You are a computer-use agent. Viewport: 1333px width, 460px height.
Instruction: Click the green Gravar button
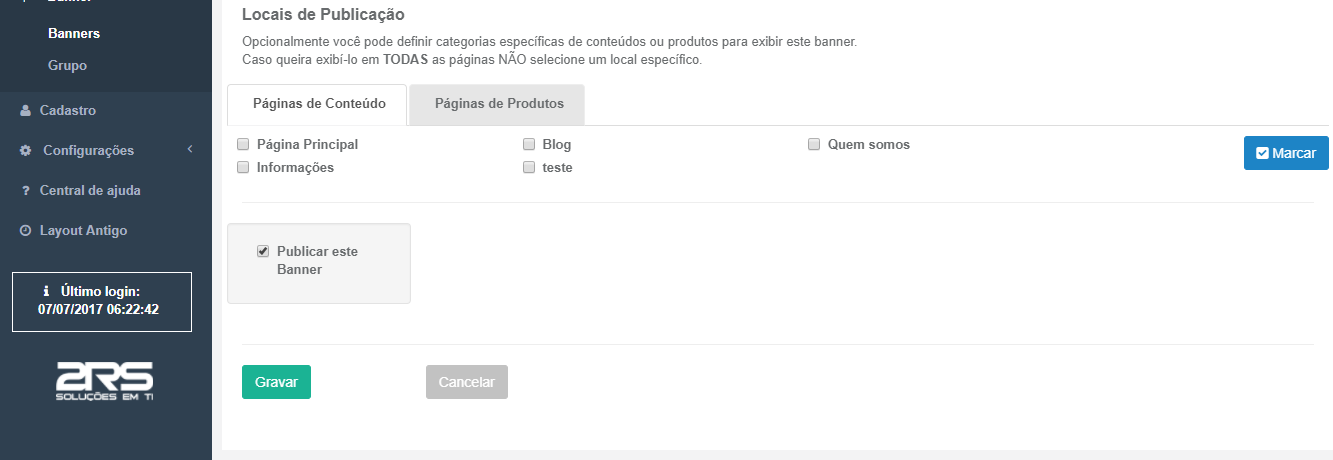[x=276, y=382]
